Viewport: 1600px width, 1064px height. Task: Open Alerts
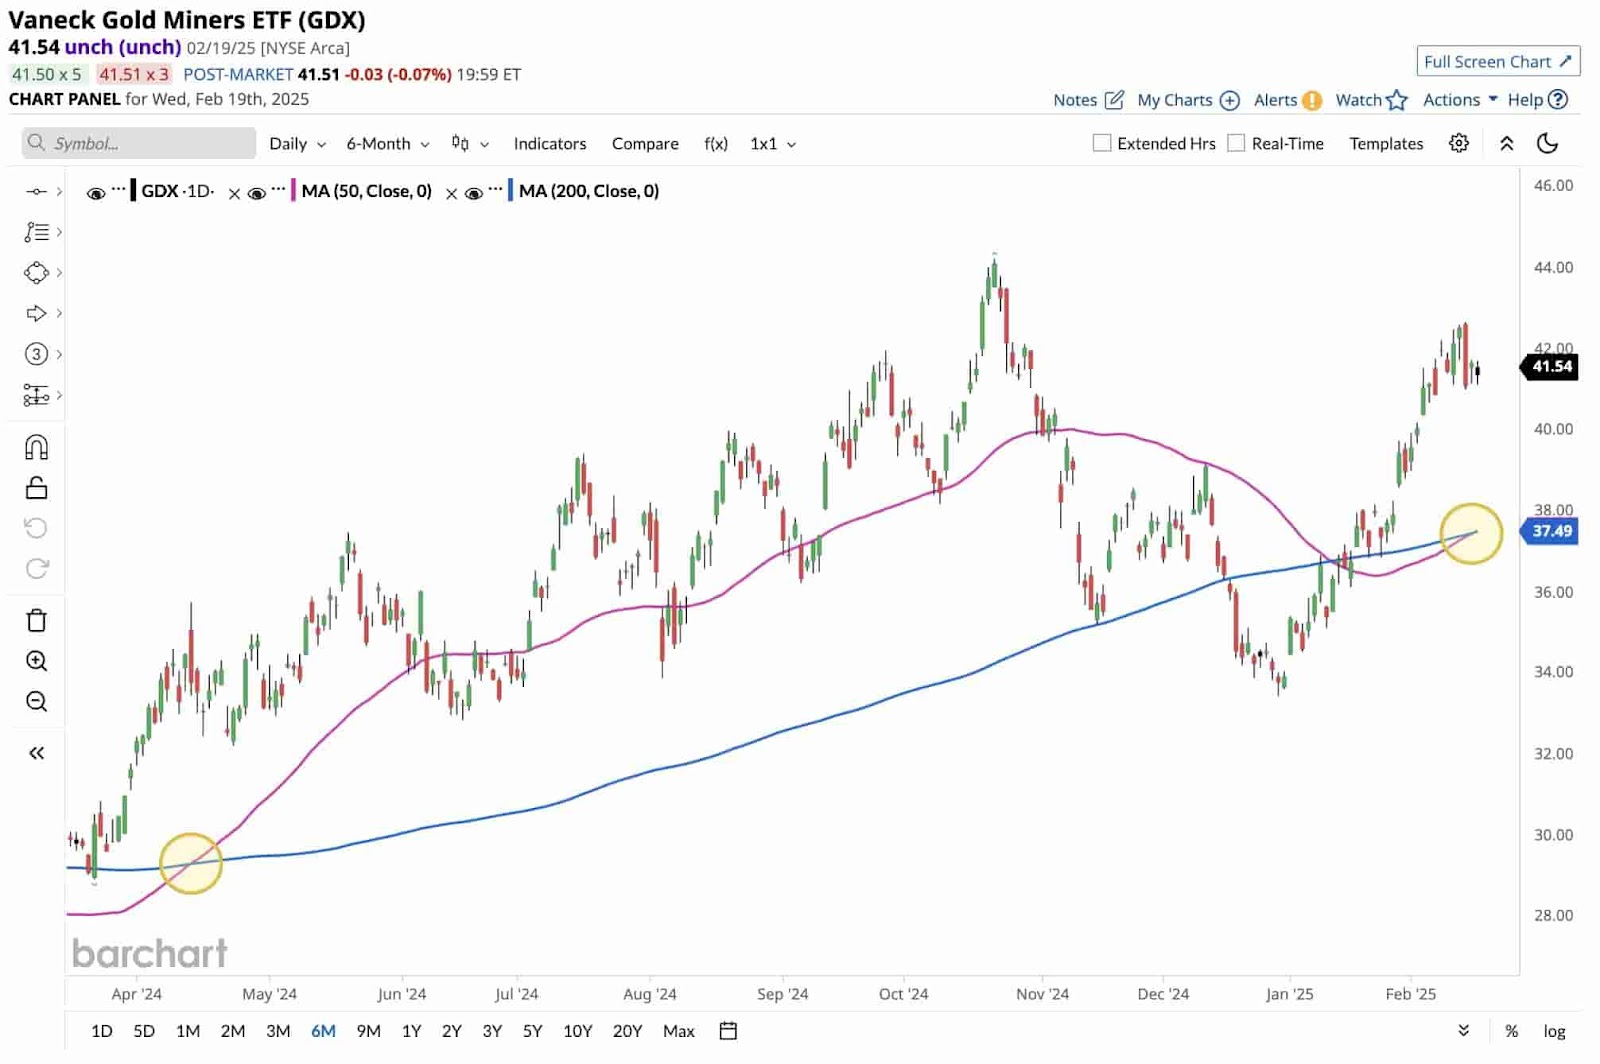1287,100
